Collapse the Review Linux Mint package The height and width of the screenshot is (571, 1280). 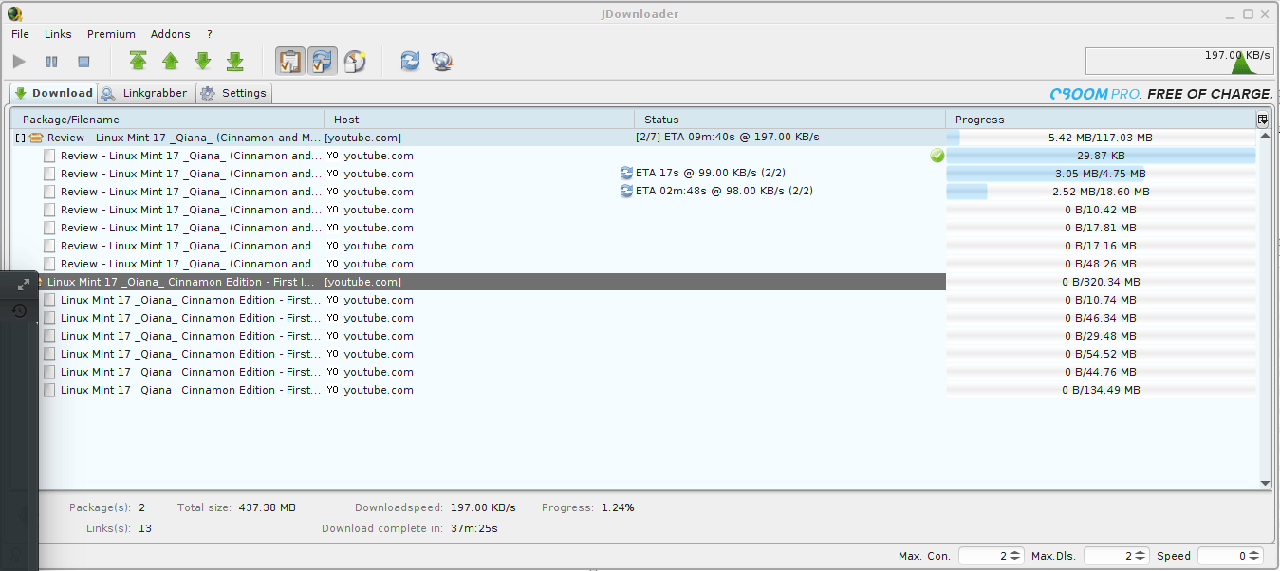tap(20, 138)
